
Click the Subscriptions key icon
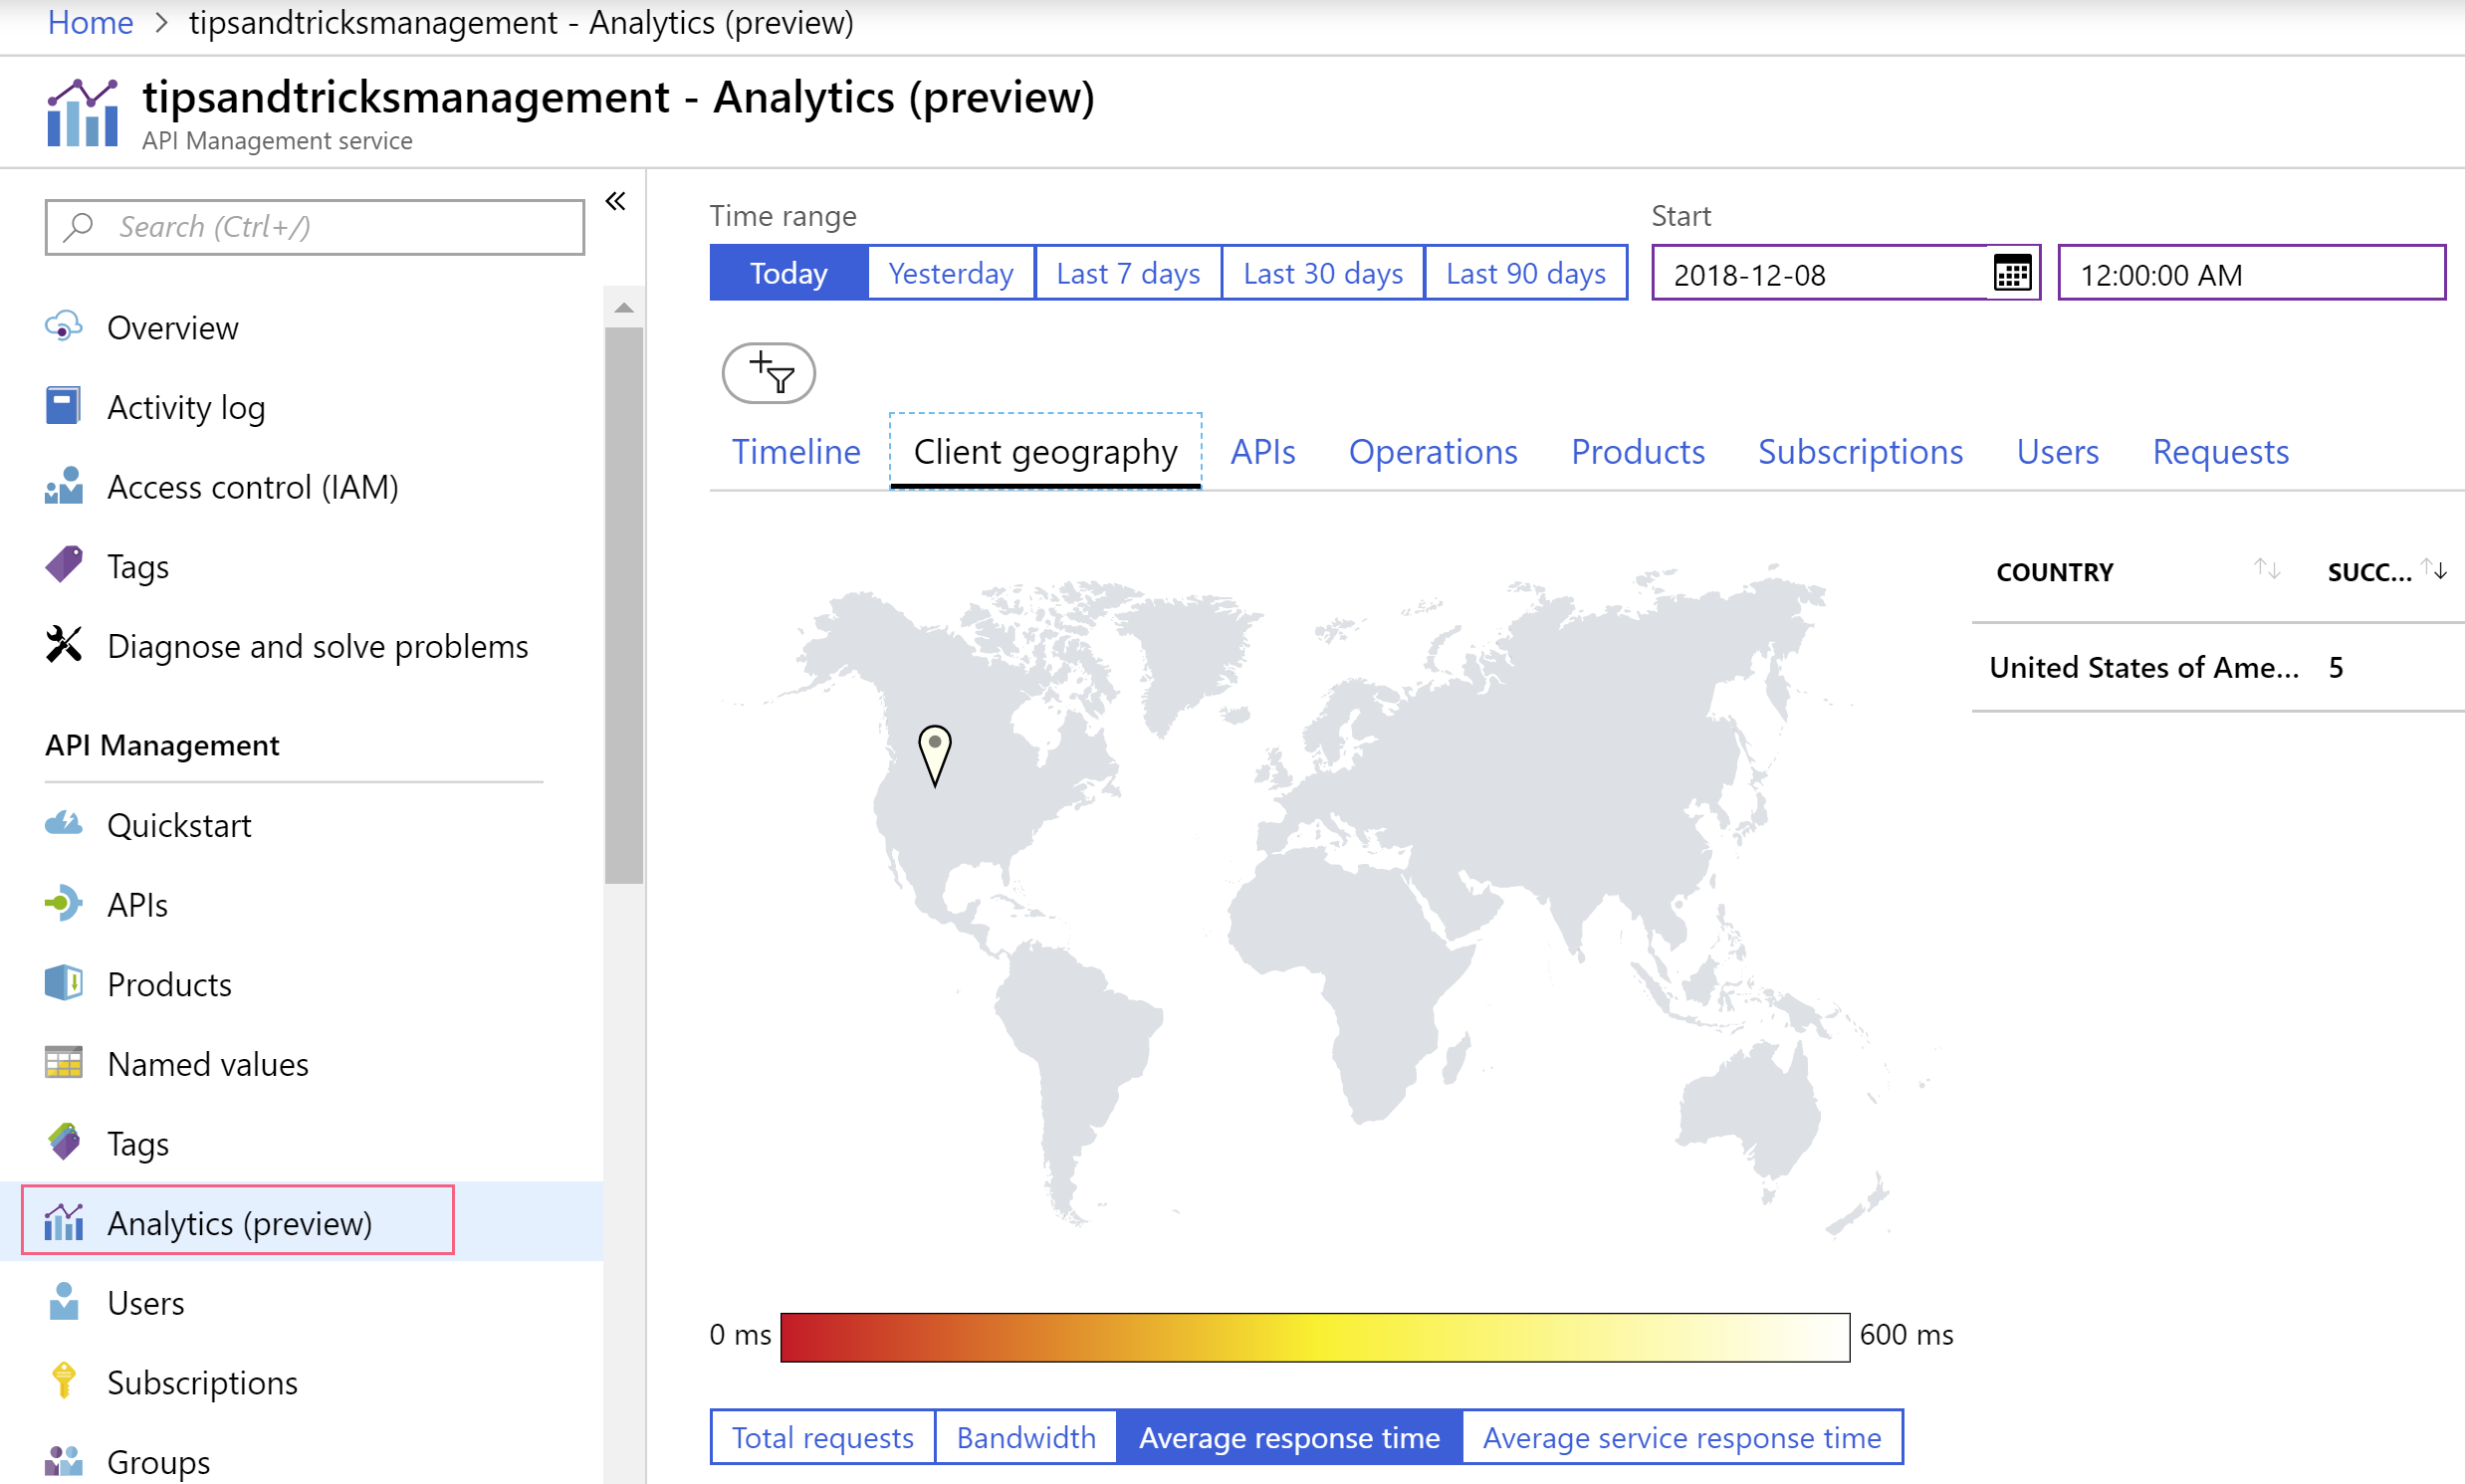(64, 1381)
